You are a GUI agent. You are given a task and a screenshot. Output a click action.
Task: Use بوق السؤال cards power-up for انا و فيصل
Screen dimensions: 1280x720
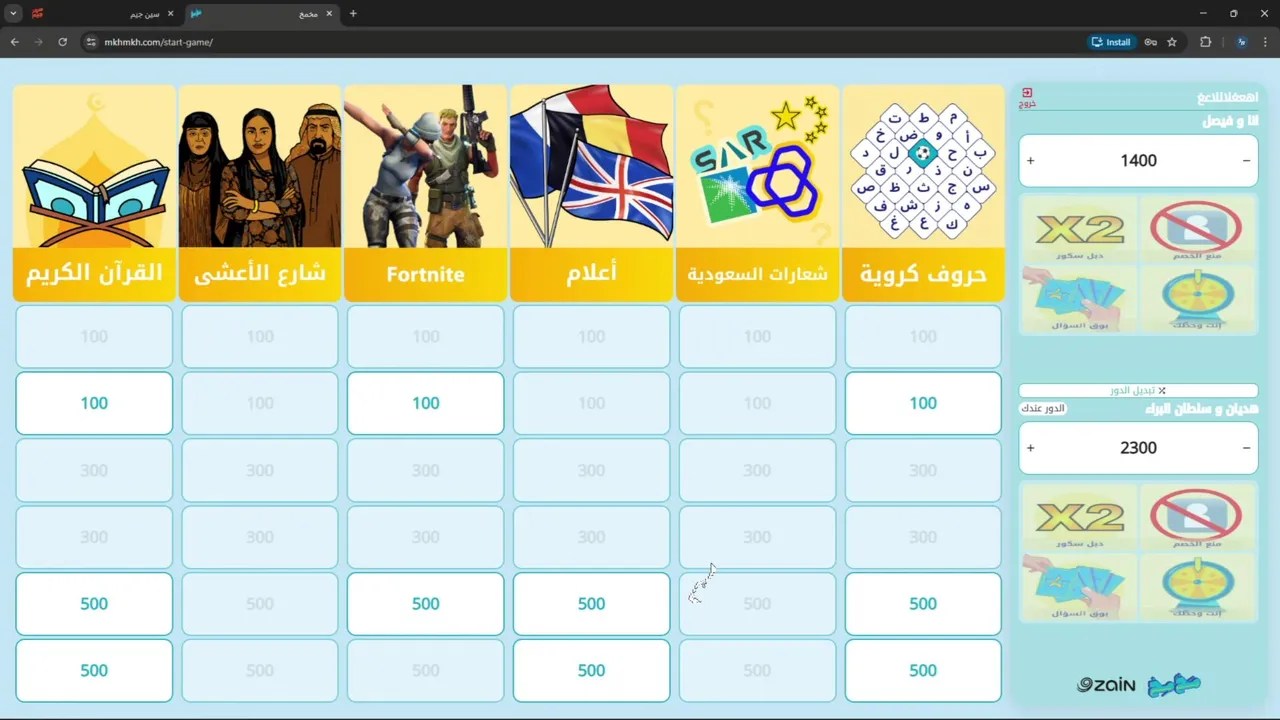tap(1079, 299)
